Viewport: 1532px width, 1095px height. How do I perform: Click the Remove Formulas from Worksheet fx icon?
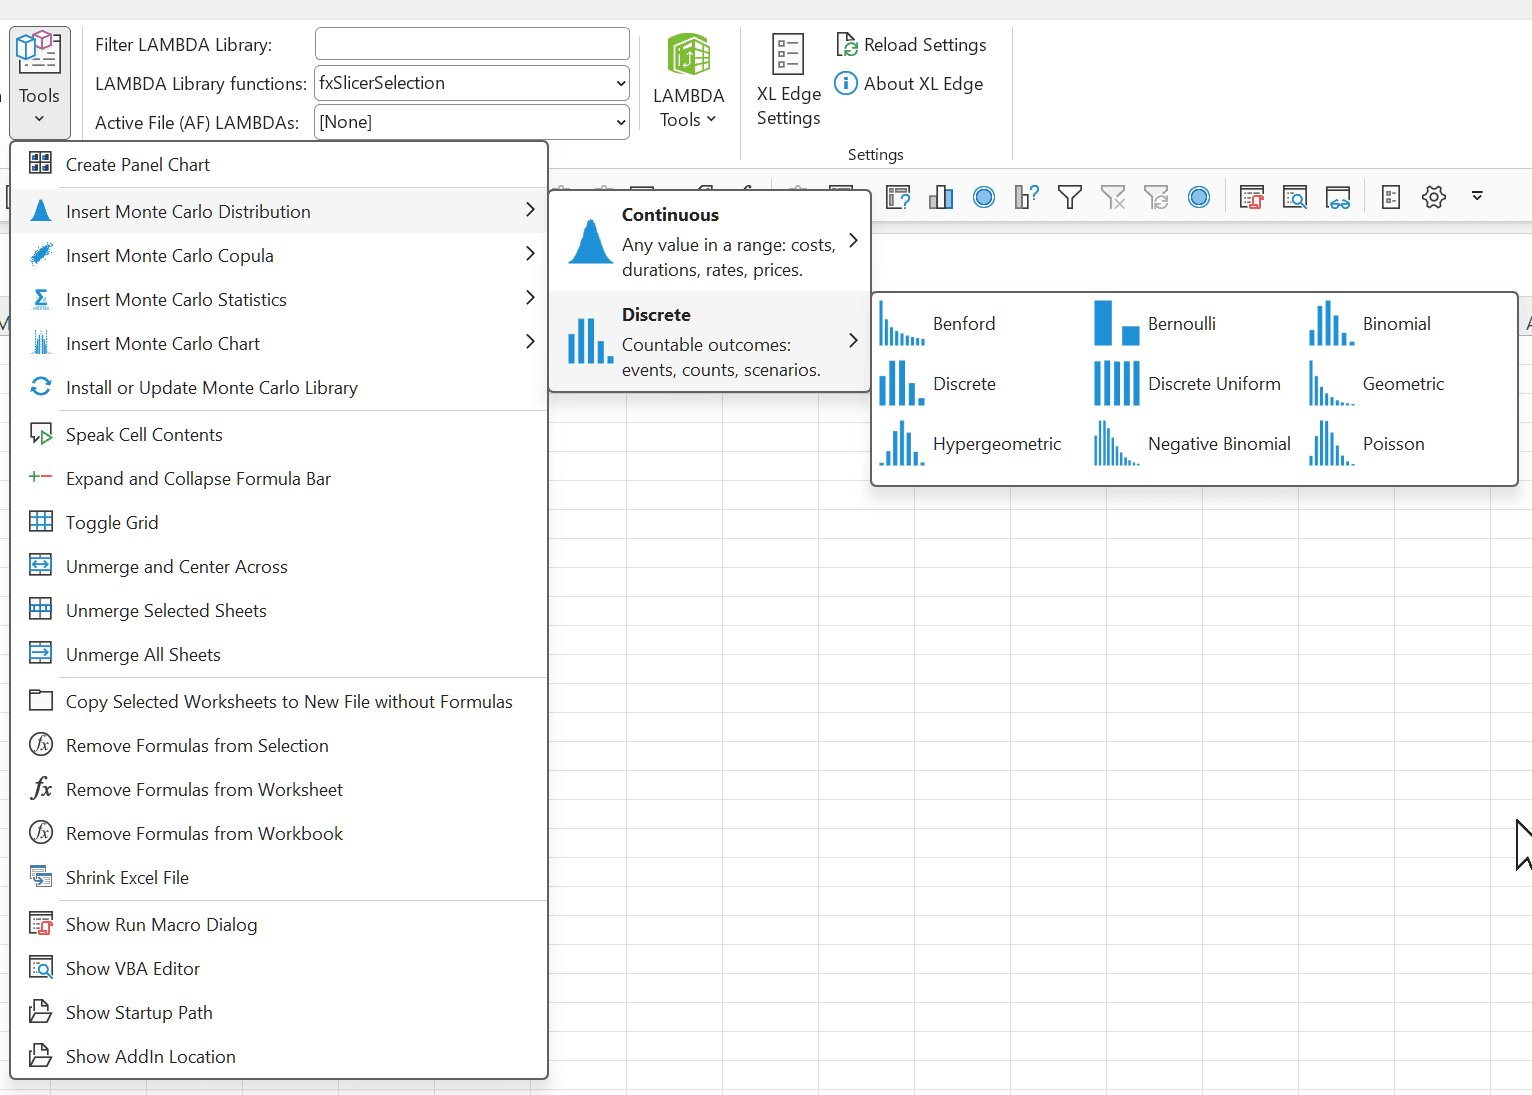click(41, 789)
